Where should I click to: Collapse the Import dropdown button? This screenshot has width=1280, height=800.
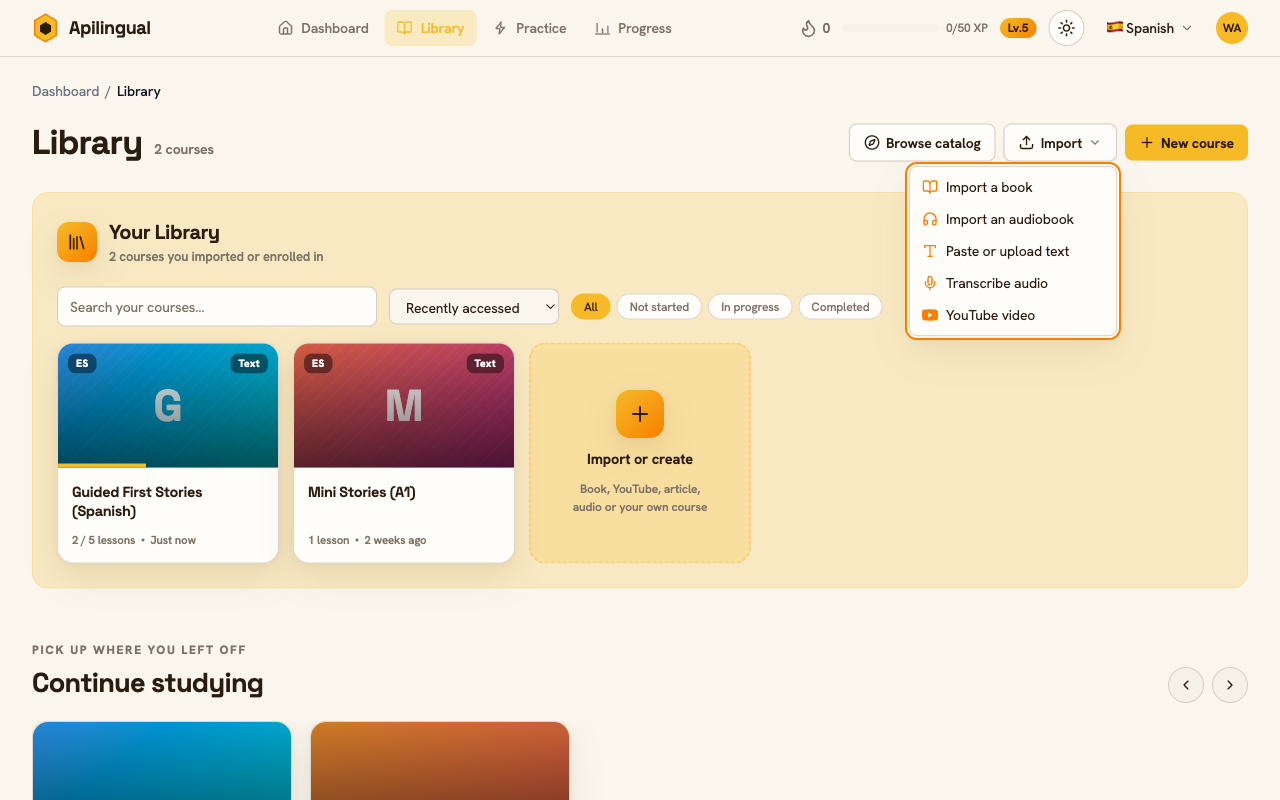click(1060, 143)
